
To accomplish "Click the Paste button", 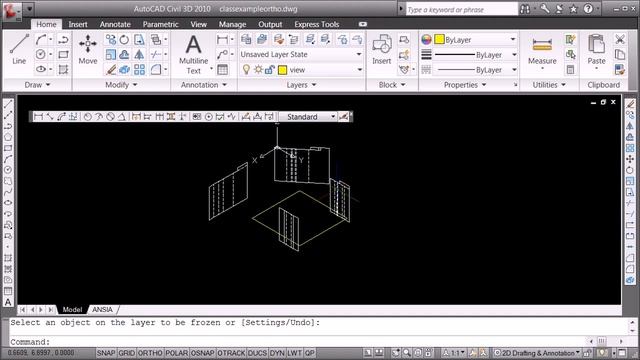I will click(596, 51).
